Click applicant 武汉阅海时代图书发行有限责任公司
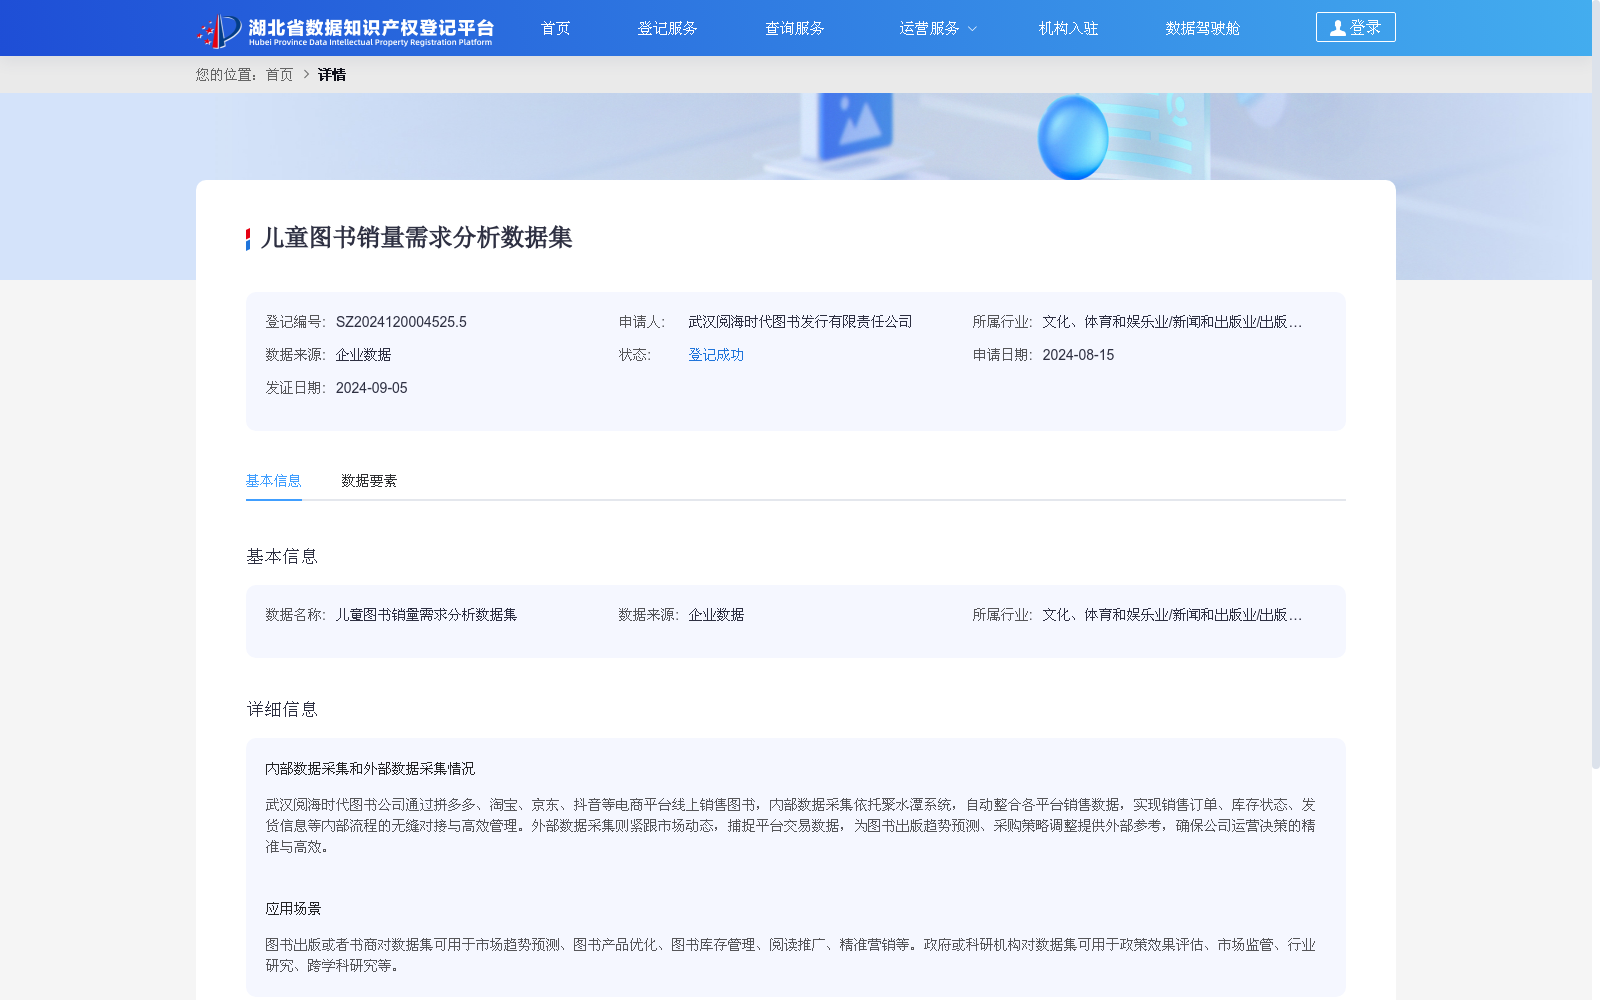 click(800, 322)
